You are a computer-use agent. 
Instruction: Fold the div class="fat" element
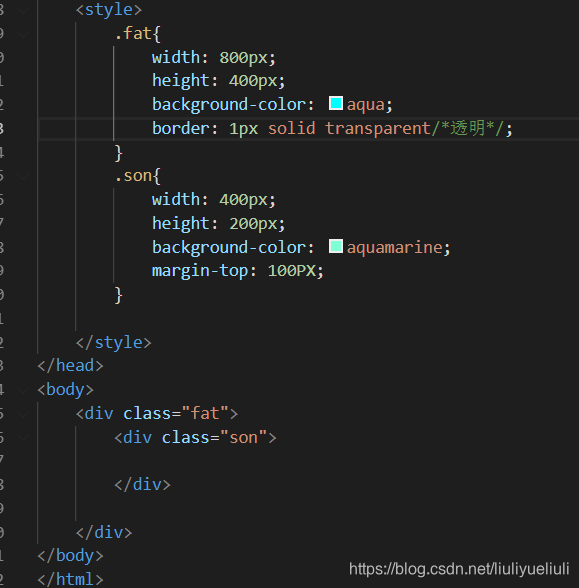[23, 414]
